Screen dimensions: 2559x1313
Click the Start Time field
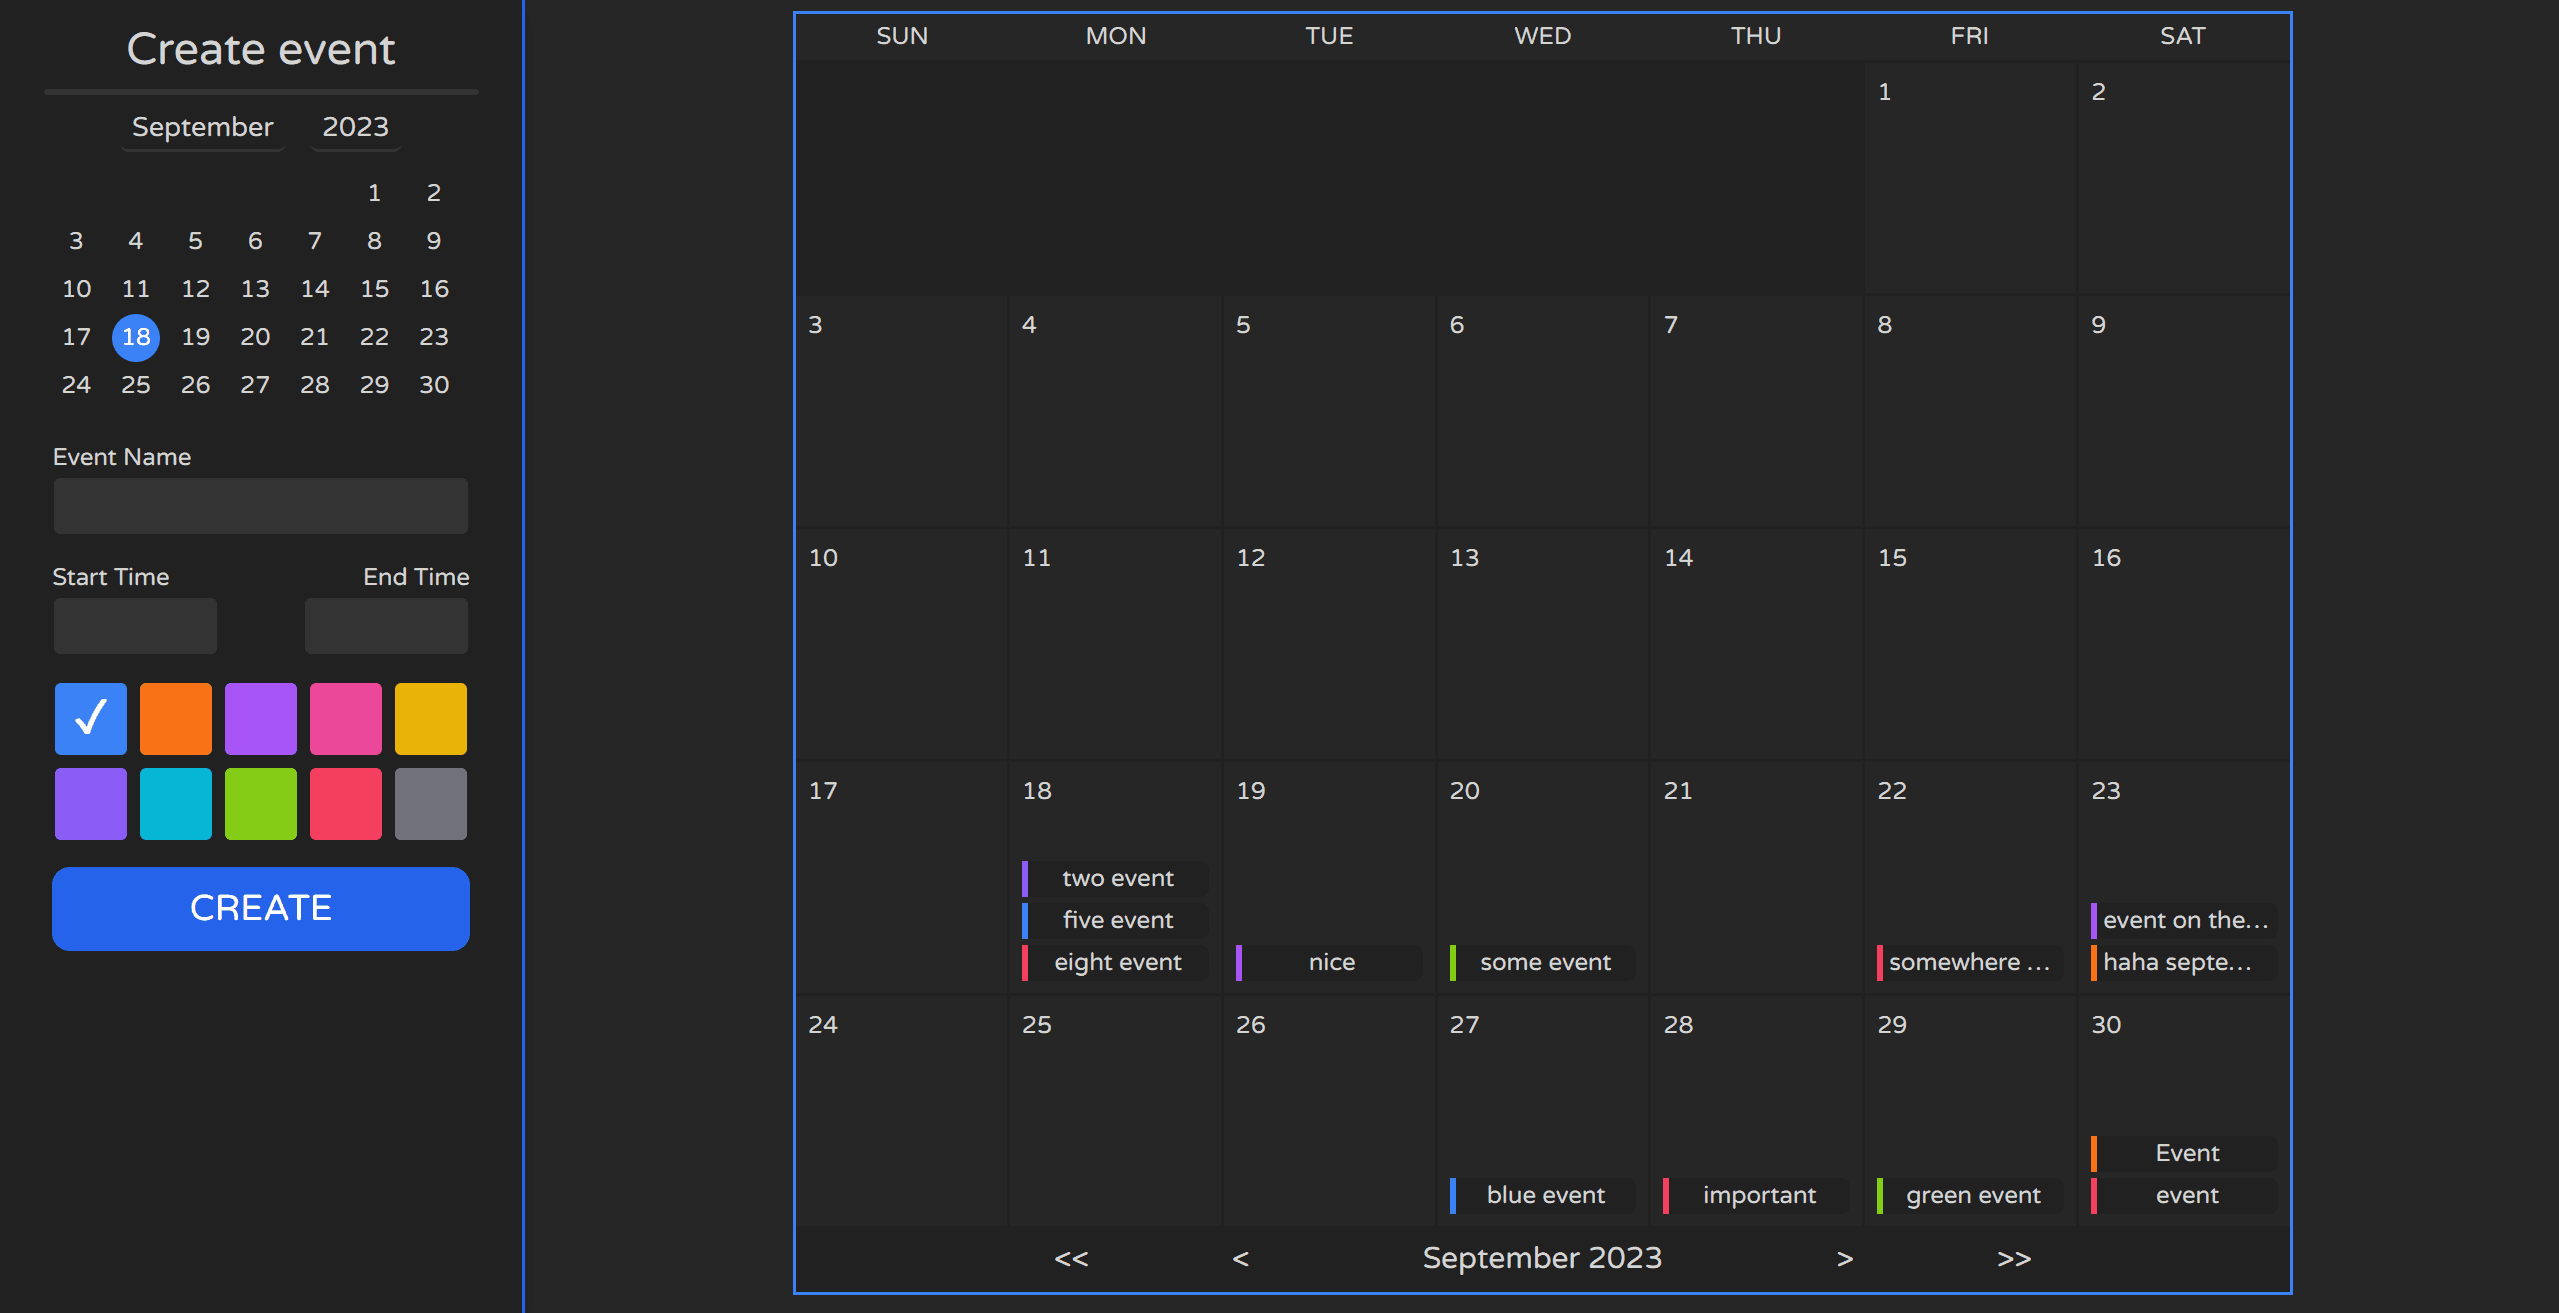pyautogui.click(x=134, y=625)
